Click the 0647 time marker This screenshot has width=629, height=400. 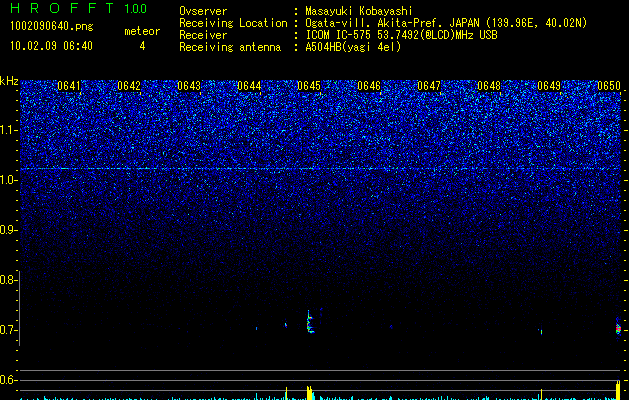coord(429,86)
